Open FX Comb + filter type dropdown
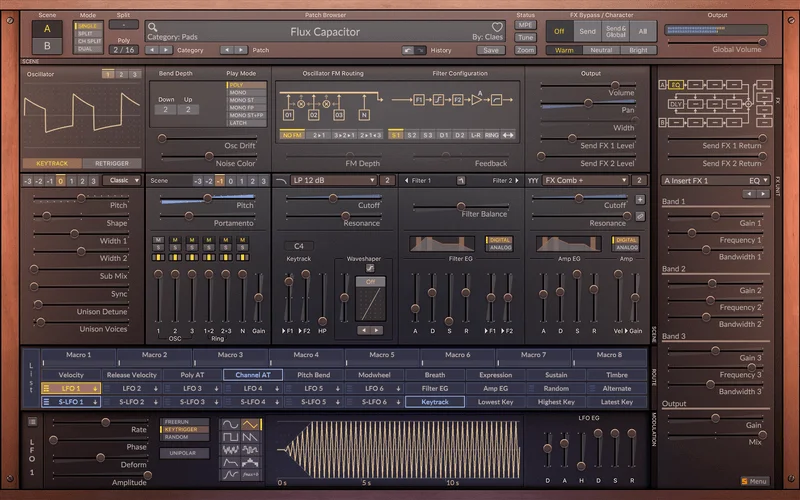The width and height of the screenshot is (800, 500). coord(585,181)
